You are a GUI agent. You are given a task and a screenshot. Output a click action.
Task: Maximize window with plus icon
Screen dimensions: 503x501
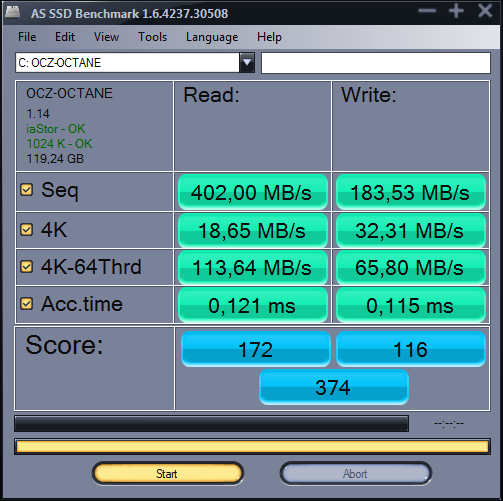click(456, 11)
